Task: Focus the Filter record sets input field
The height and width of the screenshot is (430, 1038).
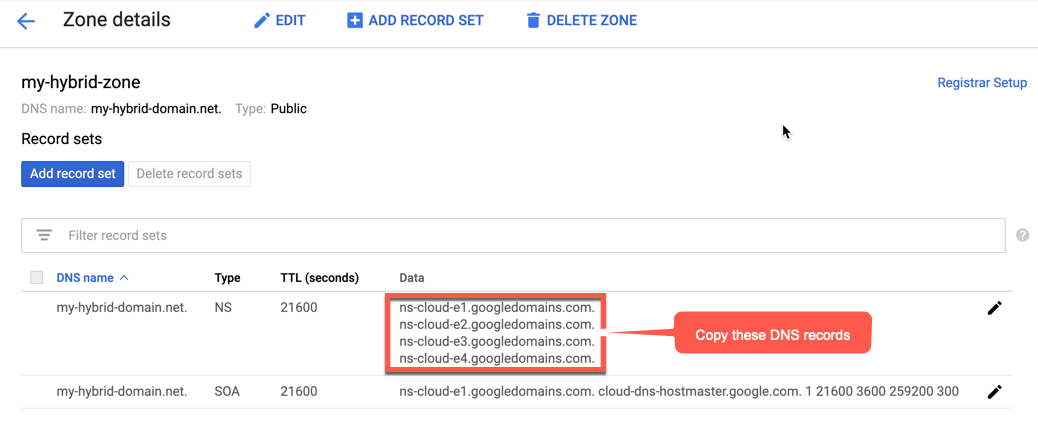Action: click(x=500, y=235)
